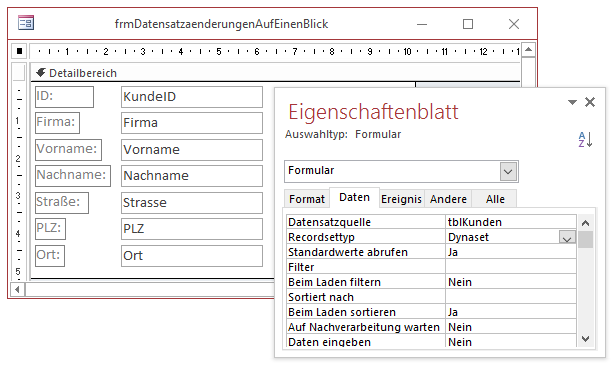Select the Straße: label control
Viewport: 613px width, 365px height.
pyautogui.click(x=62, y=203)
